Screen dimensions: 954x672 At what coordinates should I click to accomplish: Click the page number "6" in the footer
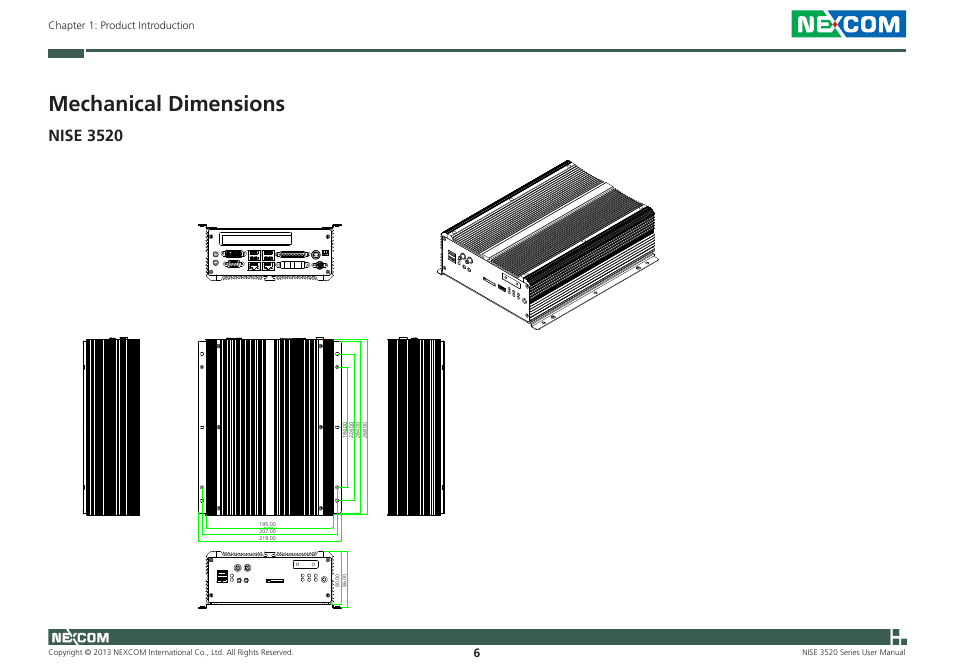pyautogui.click(x=476, y=653)
